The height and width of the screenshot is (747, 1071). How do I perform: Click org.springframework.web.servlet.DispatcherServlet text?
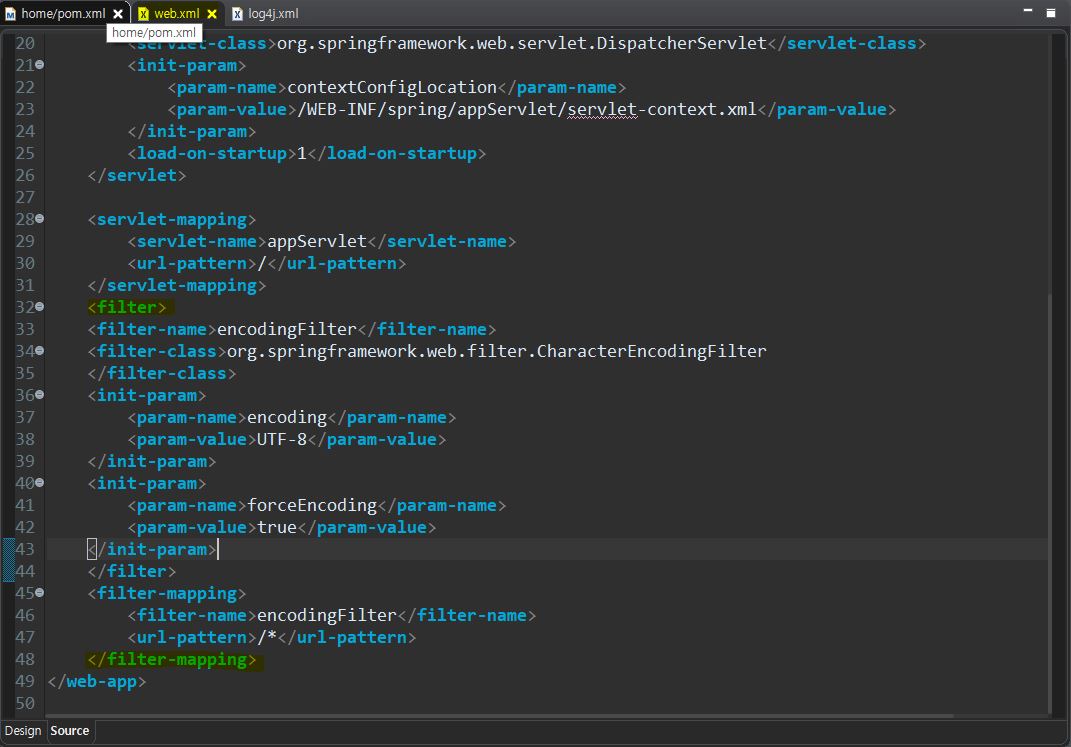[x=522, y=43]
